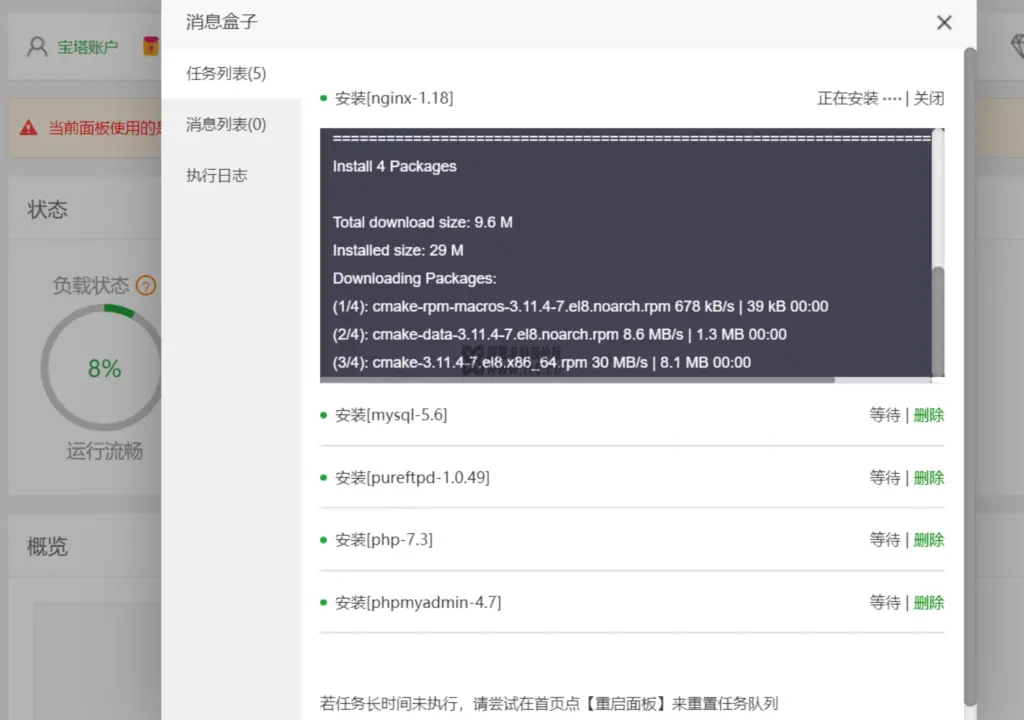The height and width of the screenshot is (720, 1024).
Task: Open the 执行日志 tab
Action: pyautogui.click(x=217, y=175)
